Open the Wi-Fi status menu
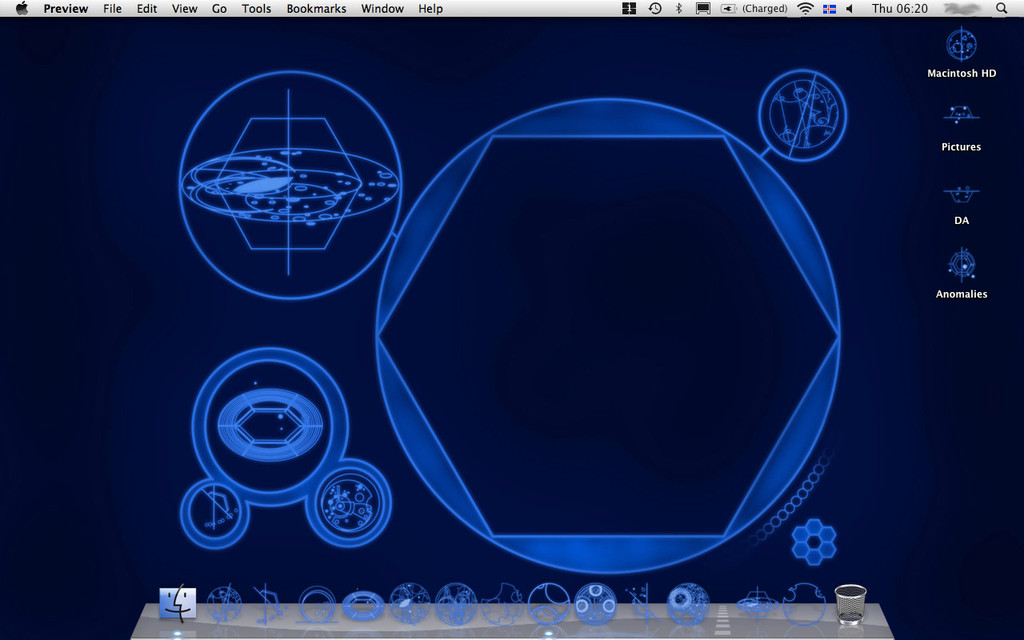This screenshot has width=1024, height=640. click(x=806, y=8)
